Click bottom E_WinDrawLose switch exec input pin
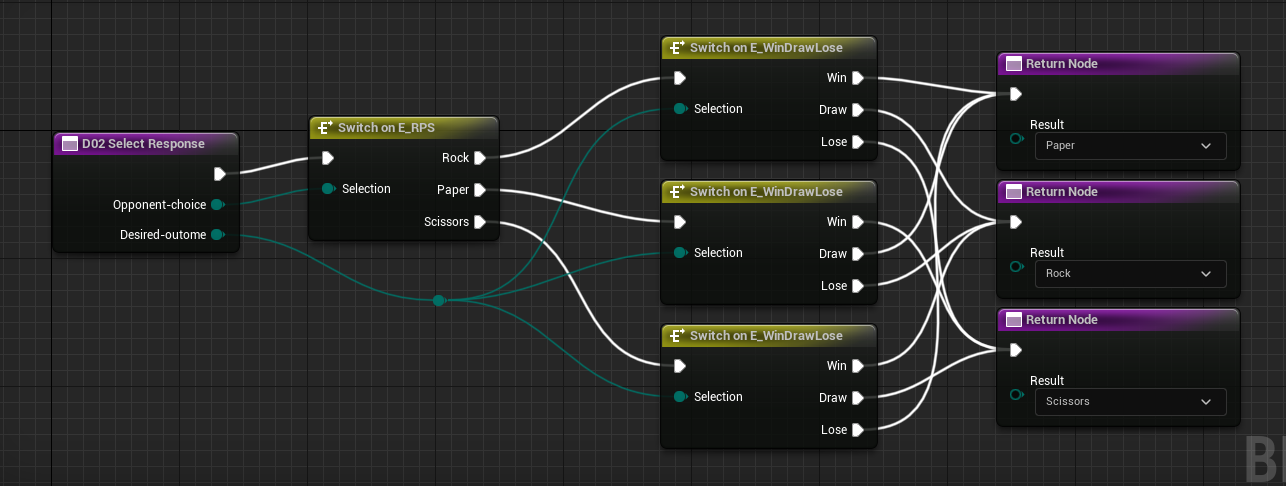The width and height of the screenshot is (1286, 486). 679,366
